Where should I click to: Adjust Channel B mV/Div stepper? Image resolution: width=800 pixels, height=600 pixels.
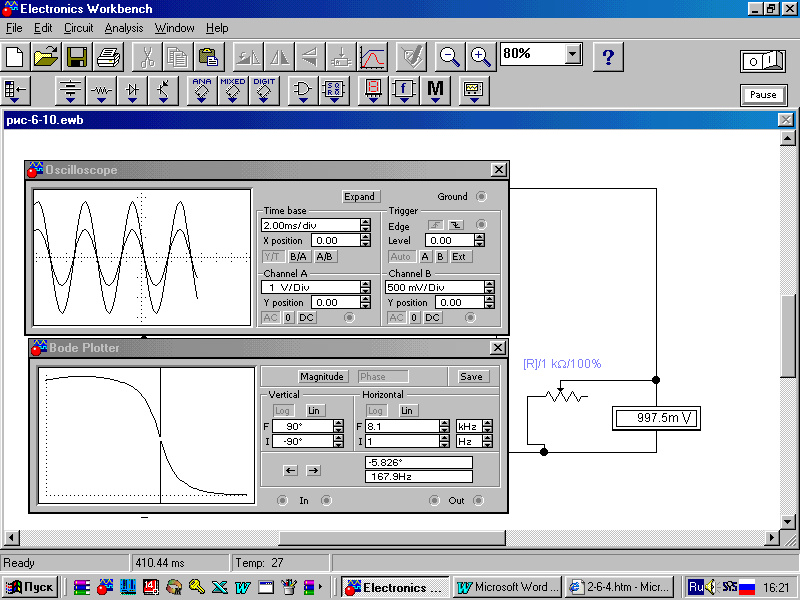pyautogui.click(x=489, y=287)
